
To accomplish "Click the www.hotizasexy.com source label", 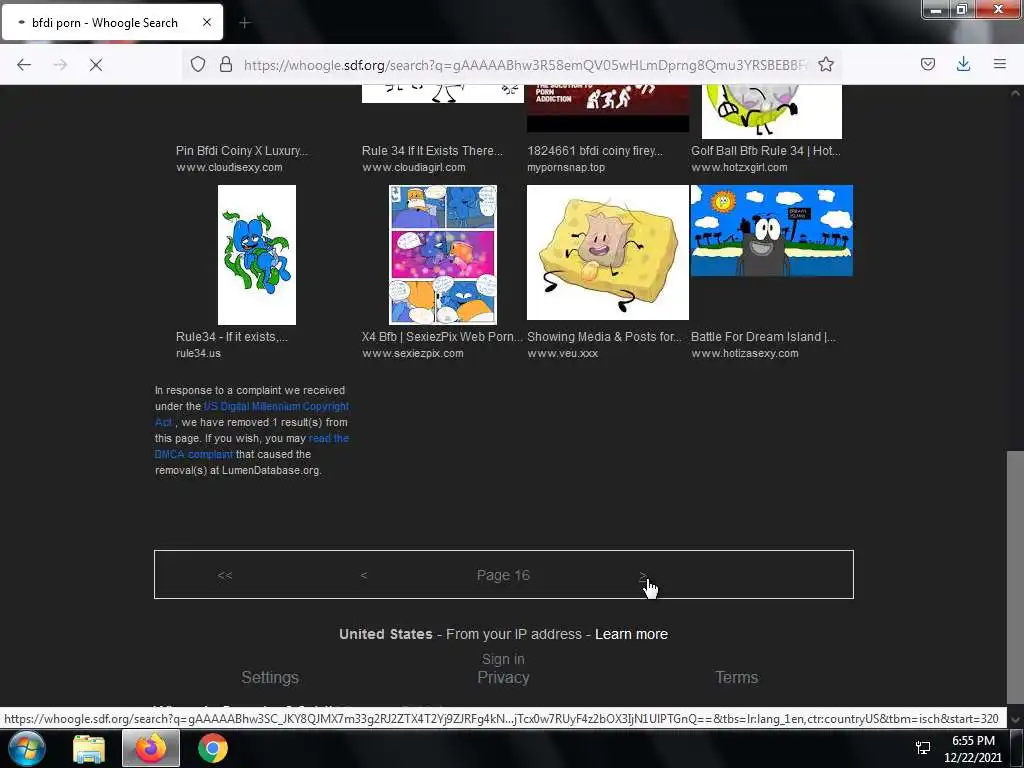I will [745, 353].
